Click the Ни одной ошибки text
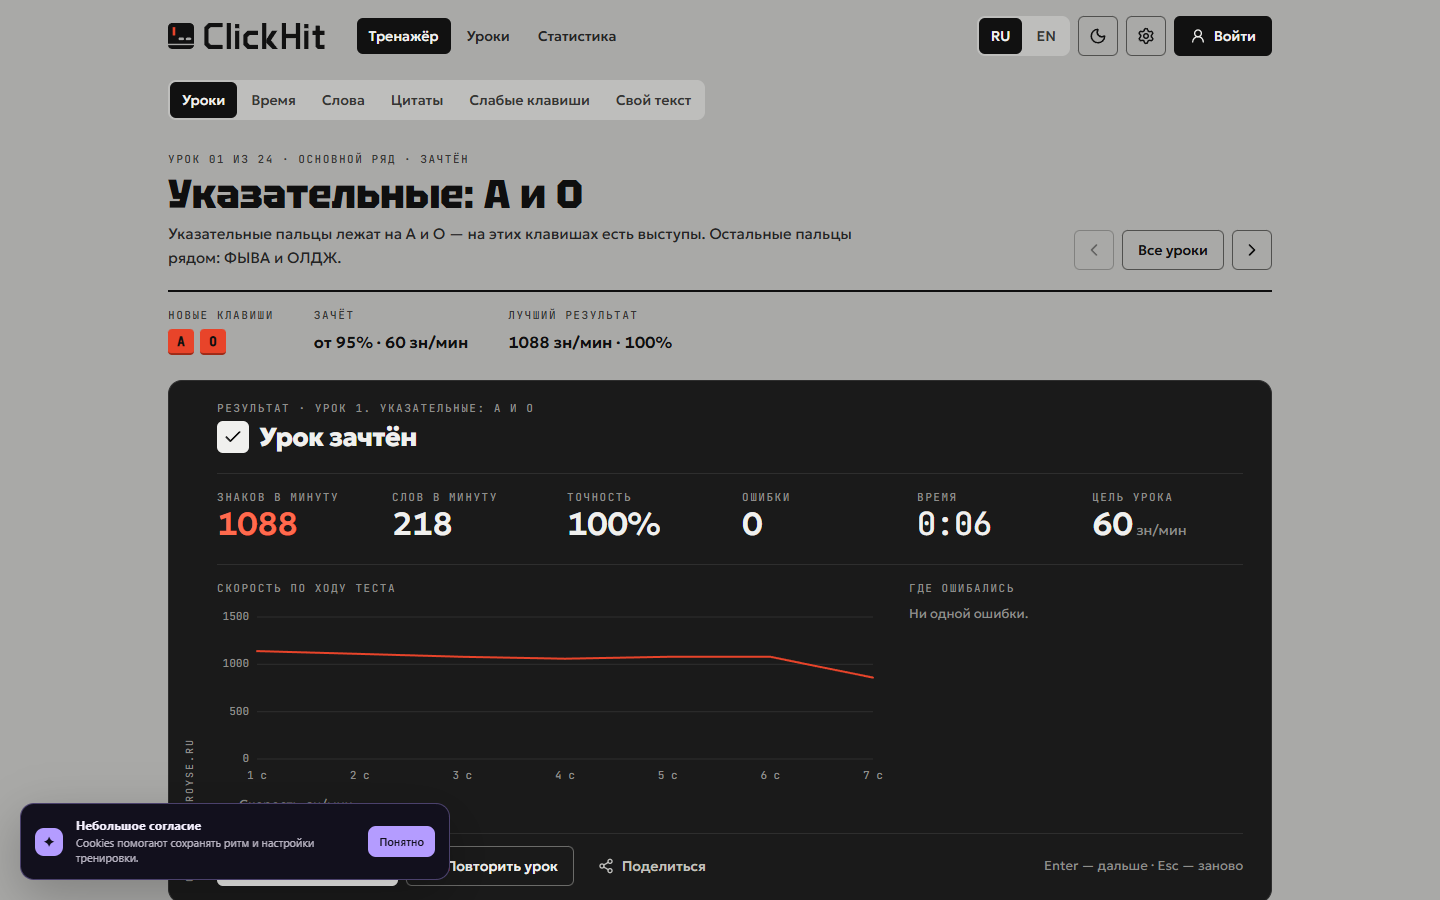Image resolution: width=1440 pixels, height=900 pixels. [x=968, y=614]
